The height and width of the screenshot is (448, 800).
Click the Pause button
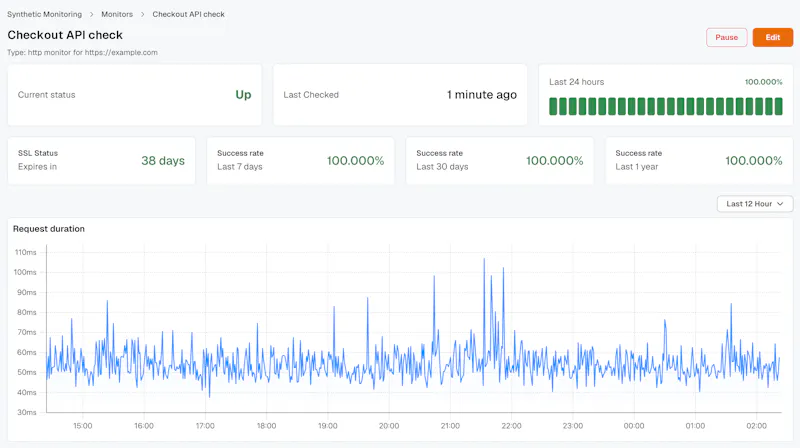tap(727, 37)
